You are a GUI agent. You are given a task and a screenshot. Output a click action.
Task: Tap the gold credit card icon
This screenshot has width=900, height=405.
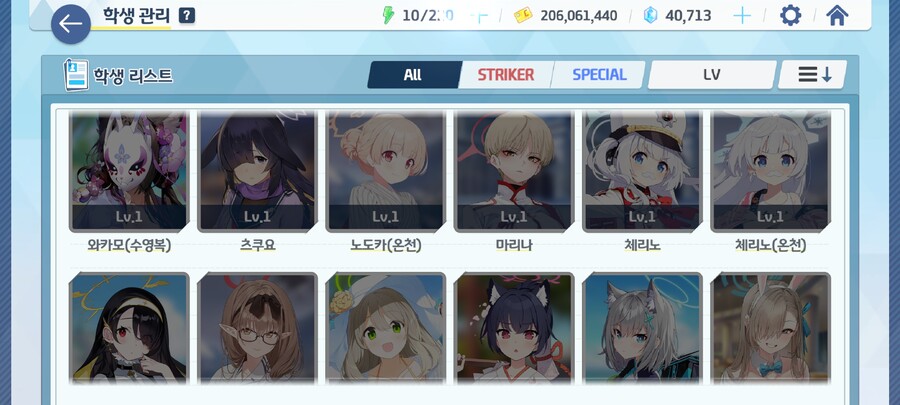pos(522,15)
